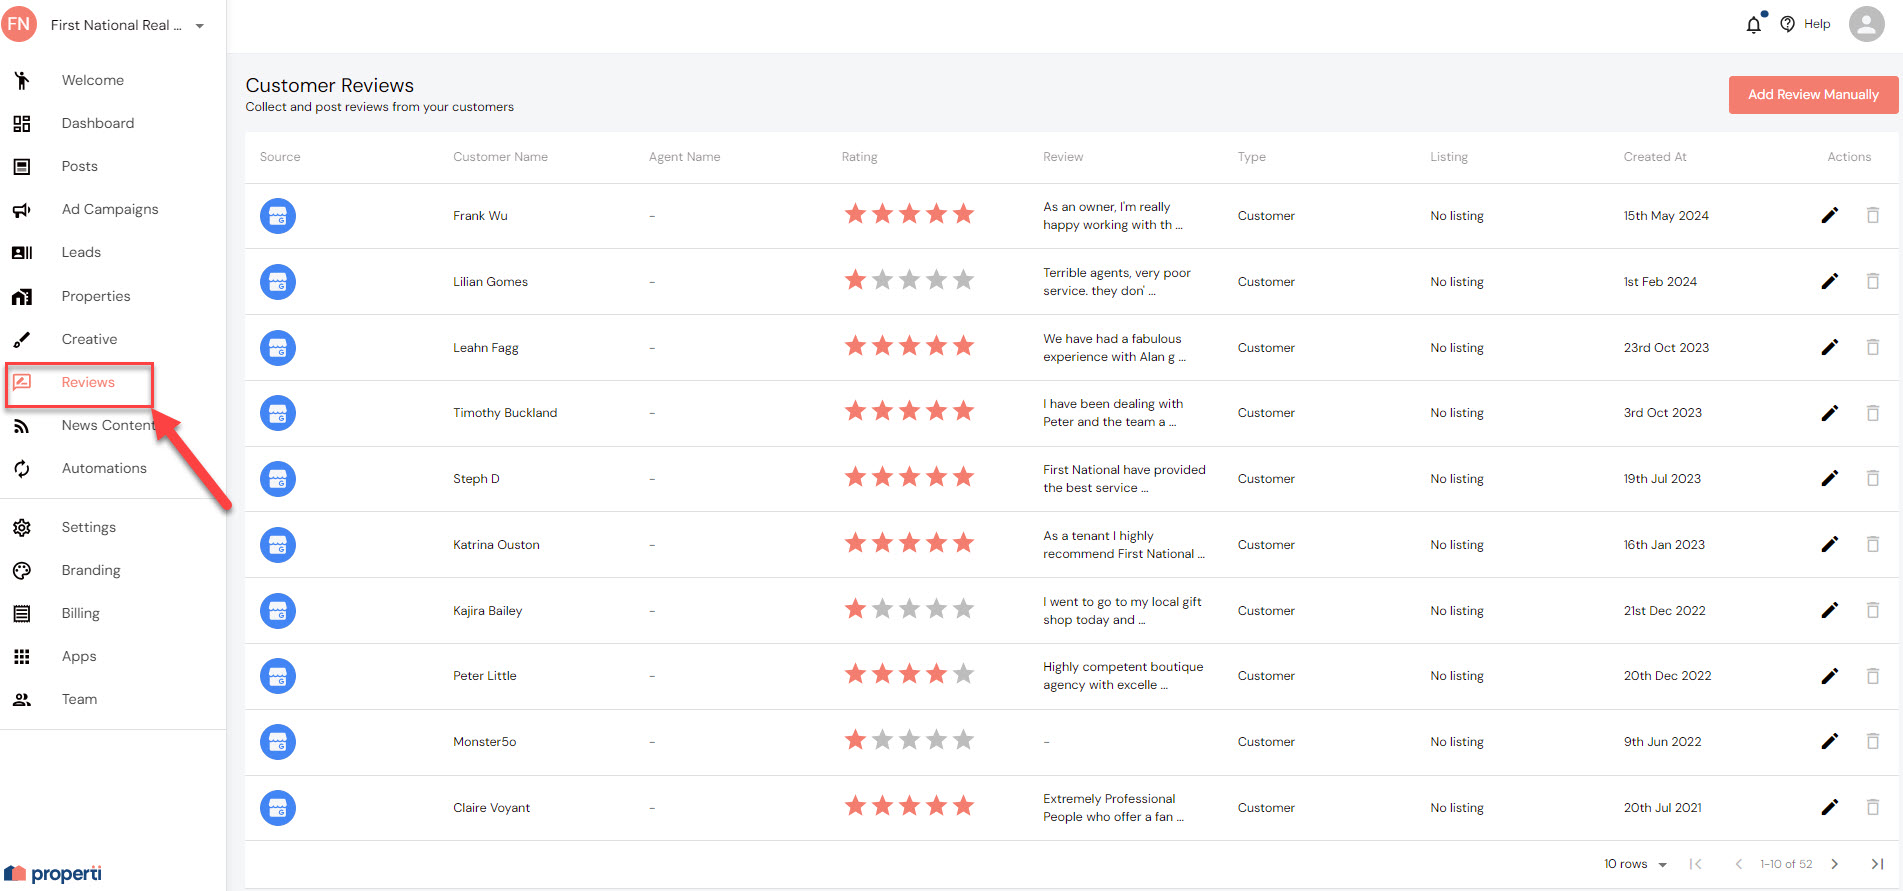The image size is (1903, 891).
Task: Jump to last page of reviews
Action: pyautogui.click(x=1877, y=864)
